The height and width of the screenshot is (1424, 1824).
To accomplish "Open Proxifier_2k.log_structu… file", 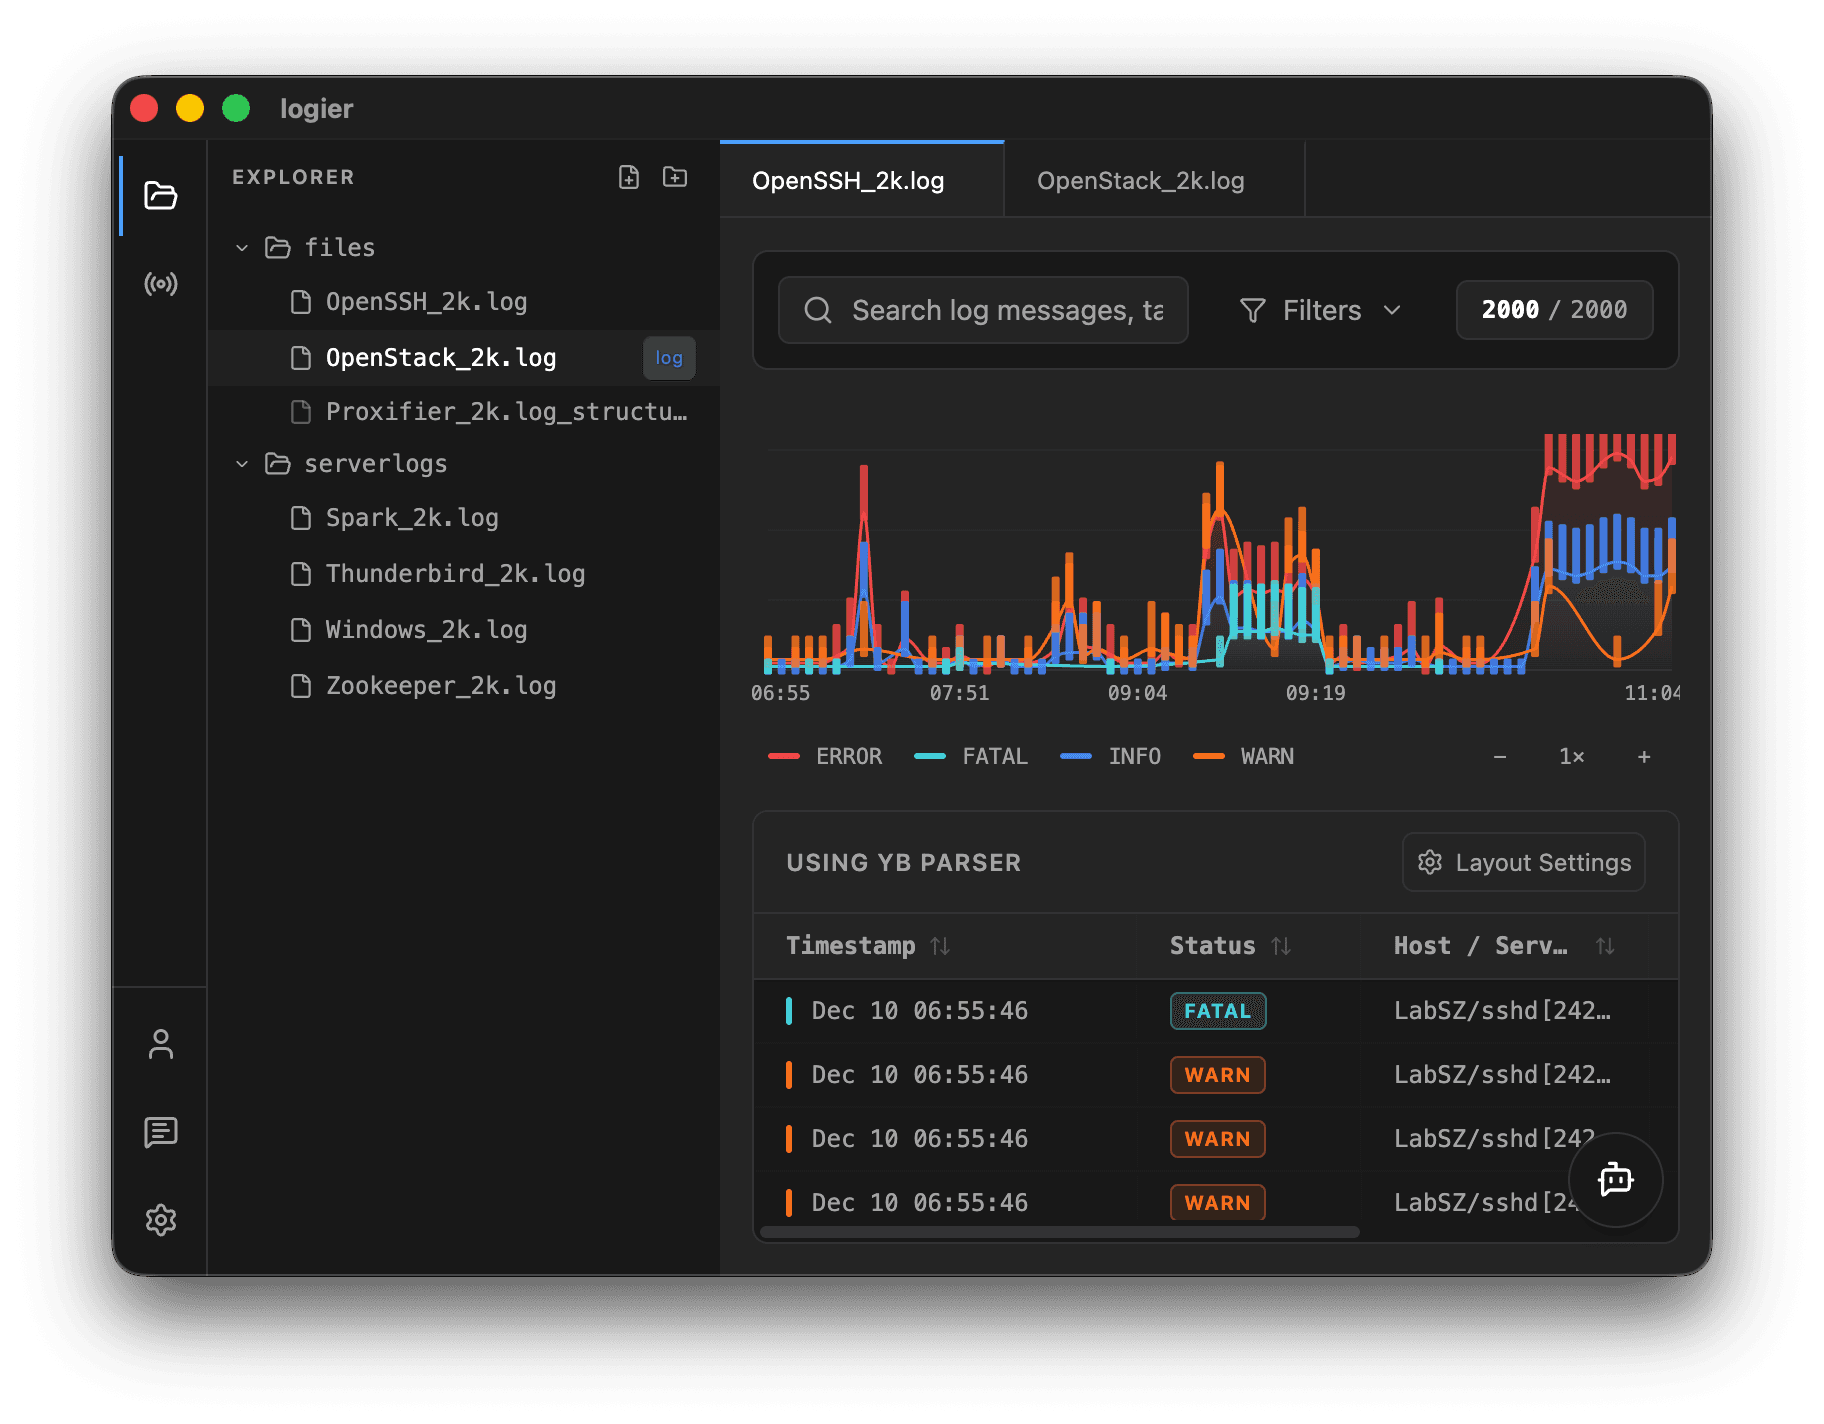I will [464, 412].
